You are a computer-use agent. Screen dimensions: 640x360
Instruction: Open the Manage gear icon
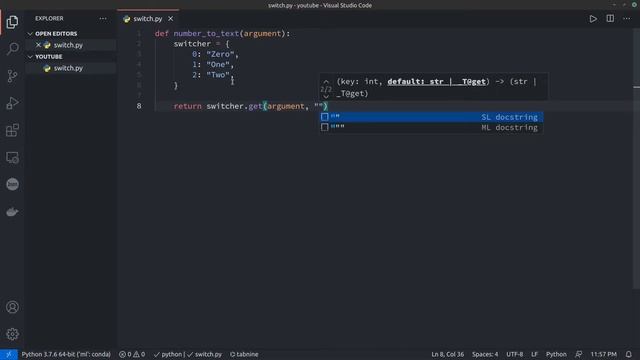coord(12,334)
